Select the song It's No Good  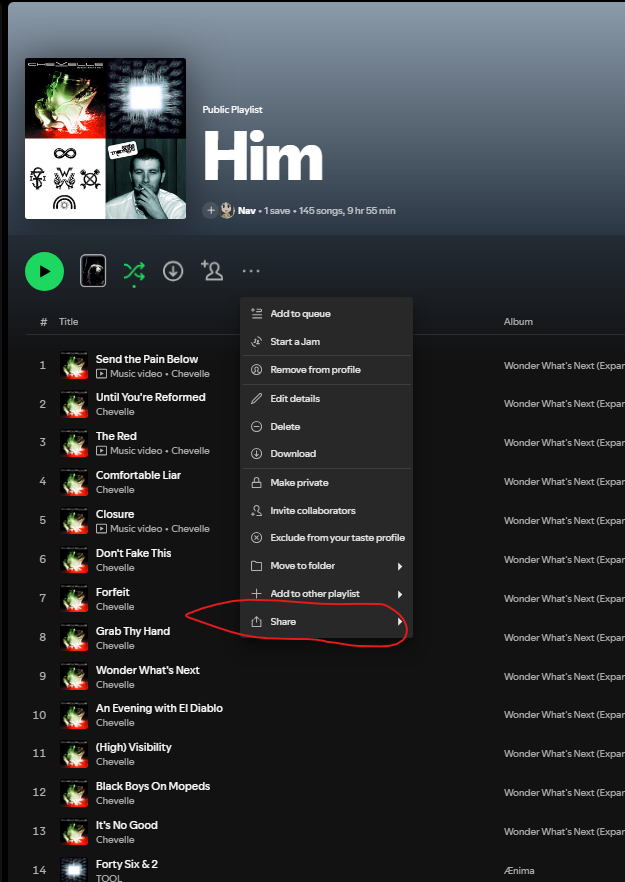[x=127, y=825]
